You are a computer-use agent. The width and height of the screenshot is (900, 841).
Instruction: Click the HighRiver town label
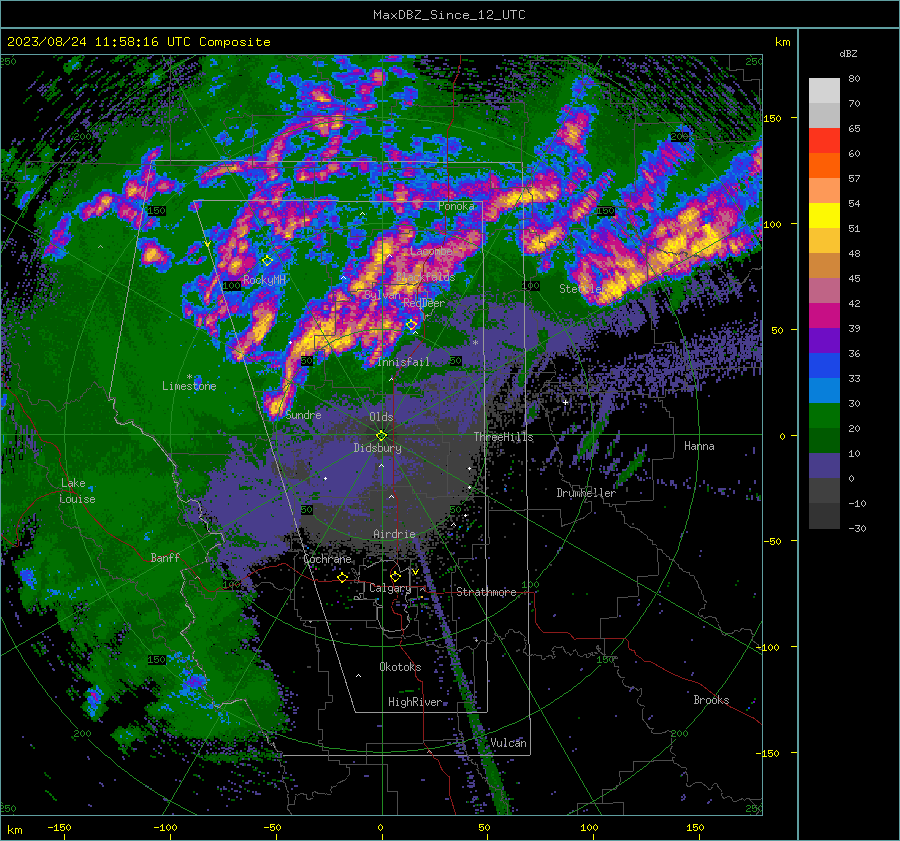415,702
